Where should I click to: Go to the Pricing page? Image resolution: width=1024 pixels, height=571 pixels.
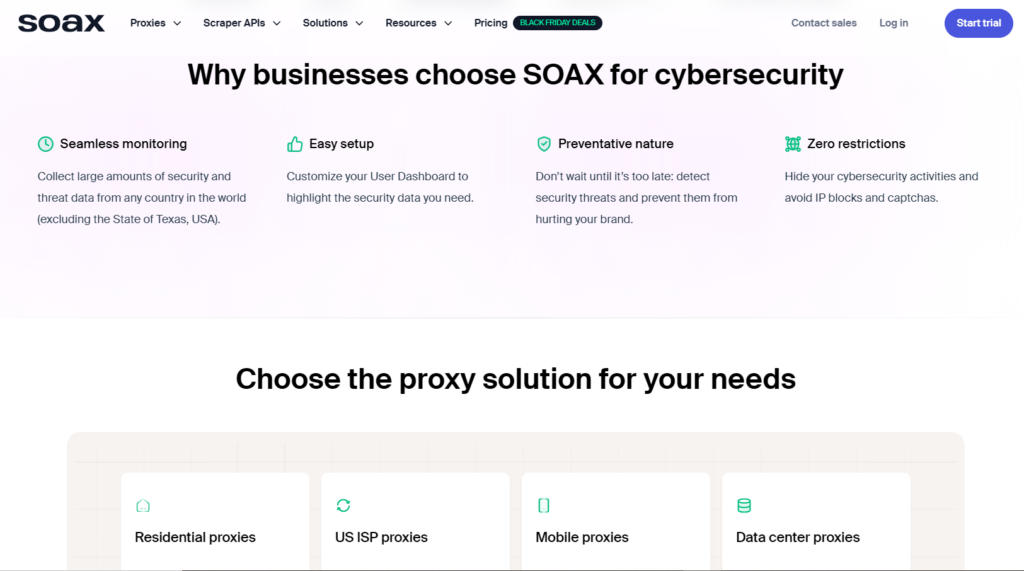[490, 23]
